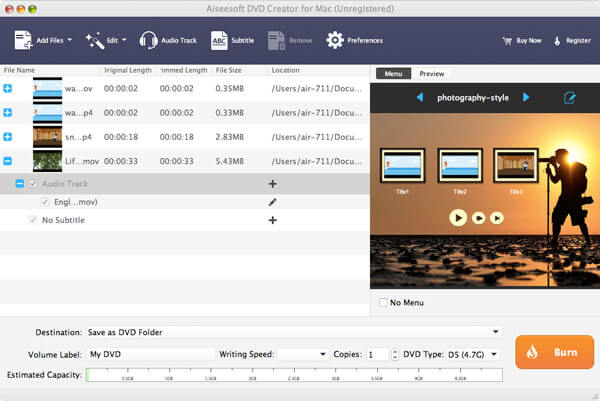Image resolution: width=600 pixels, height=401 pixels.
Task: Click the Add Files document icon
Action: 23,40
